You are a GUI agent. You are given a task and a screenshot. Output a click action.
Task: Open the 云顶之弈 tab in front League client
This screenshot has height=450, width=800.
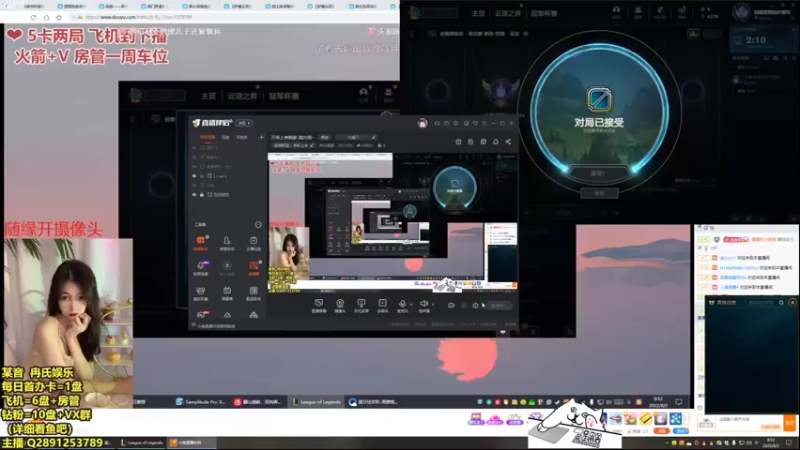click(x=507, y=13)
